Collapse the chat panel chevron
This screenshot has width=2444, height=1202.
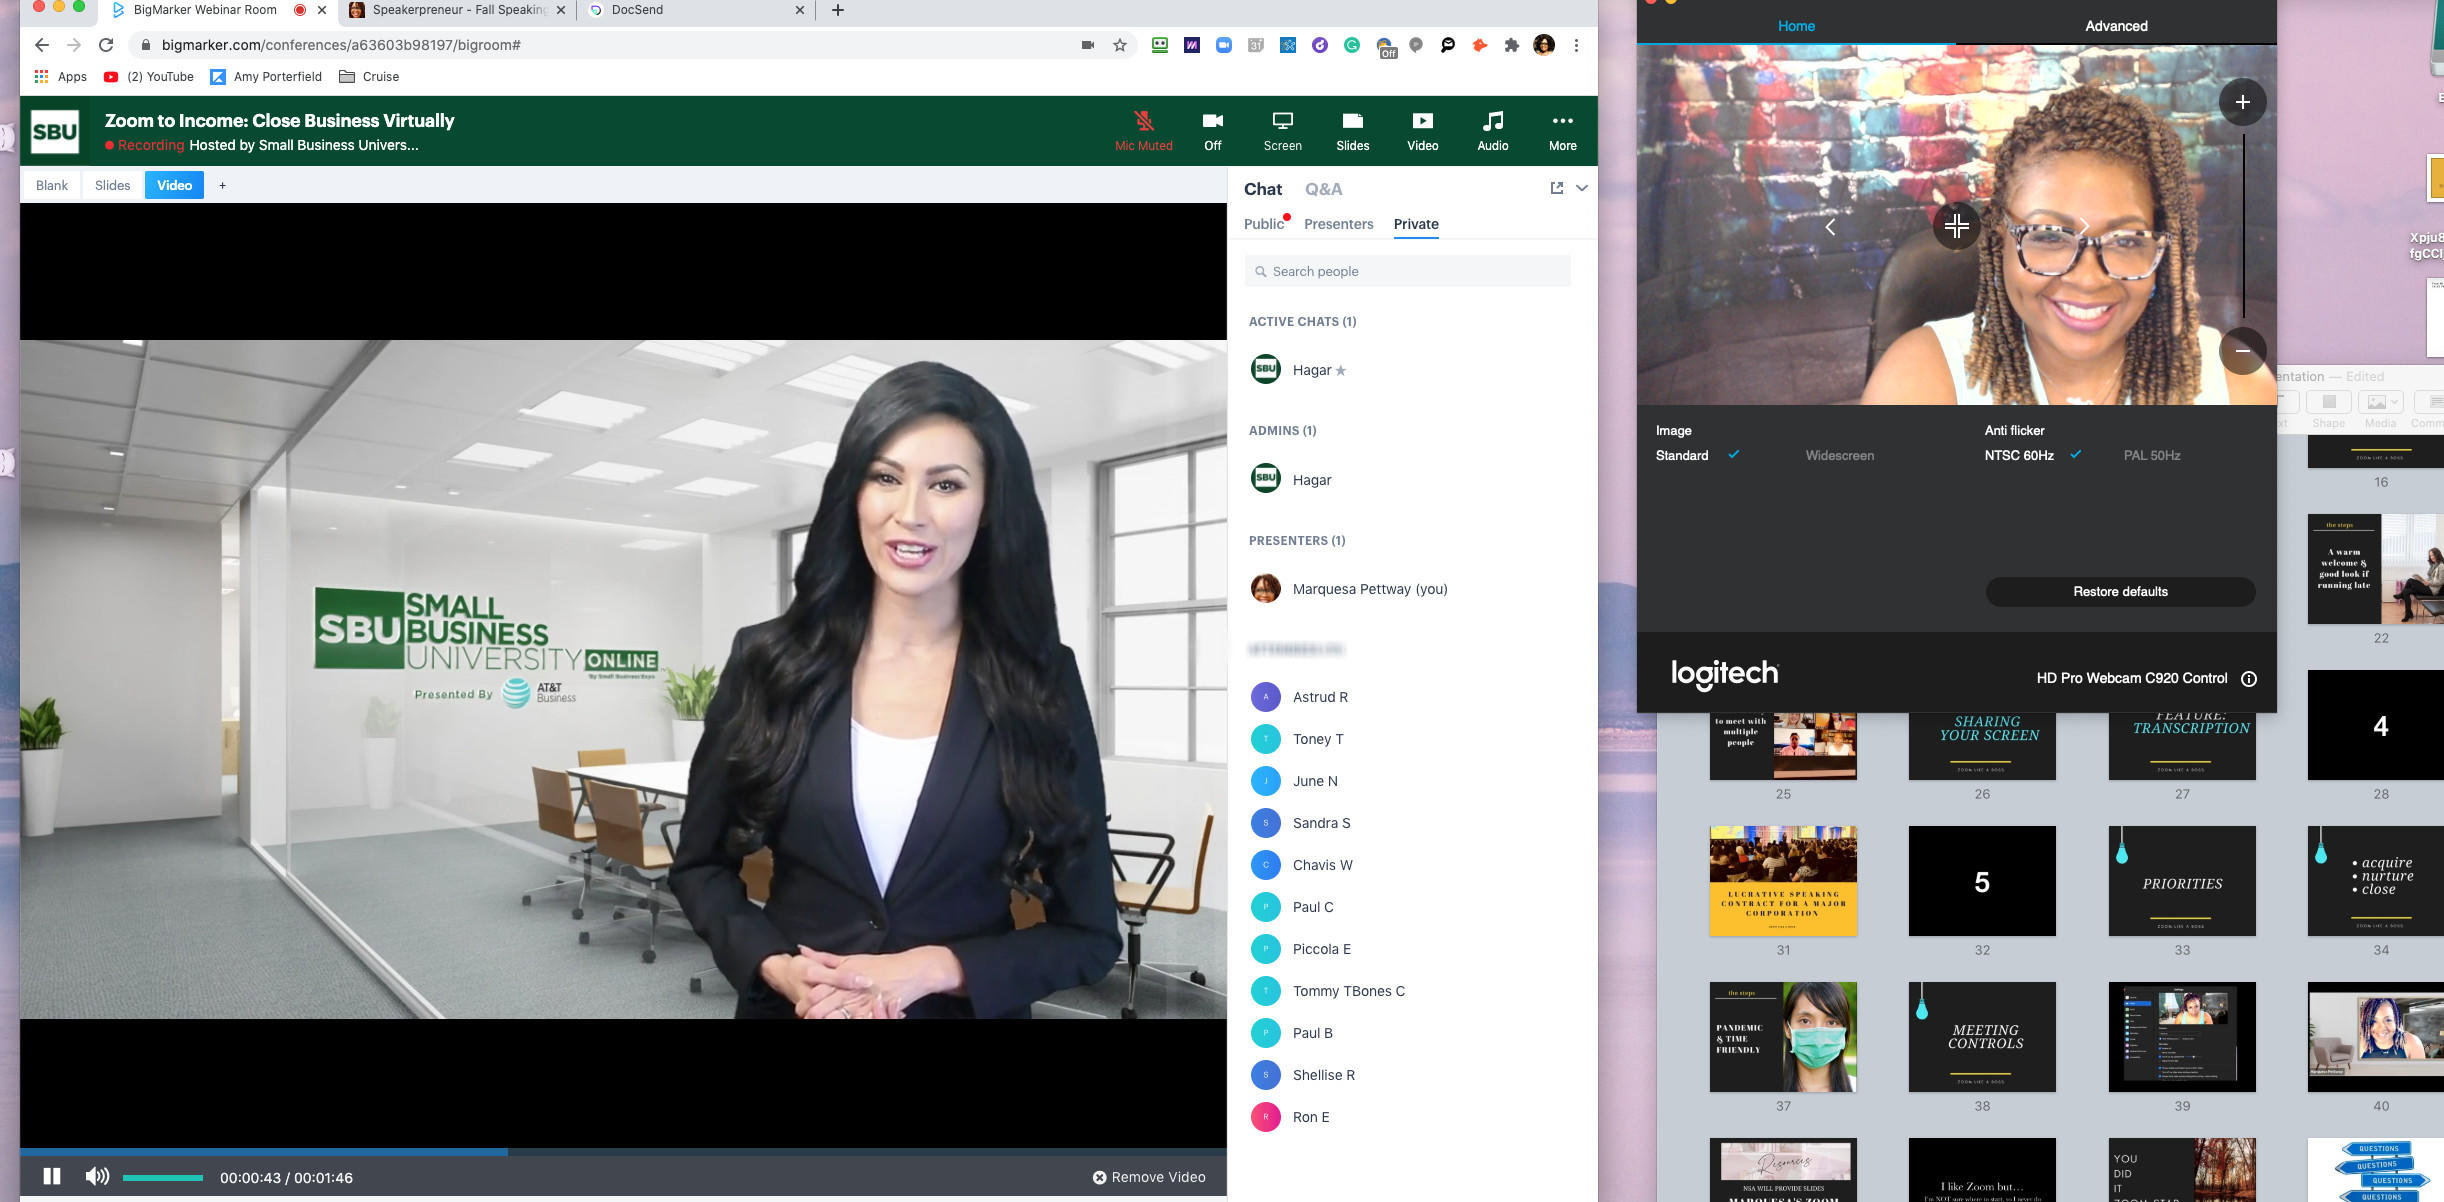(x=1582, y=188)
